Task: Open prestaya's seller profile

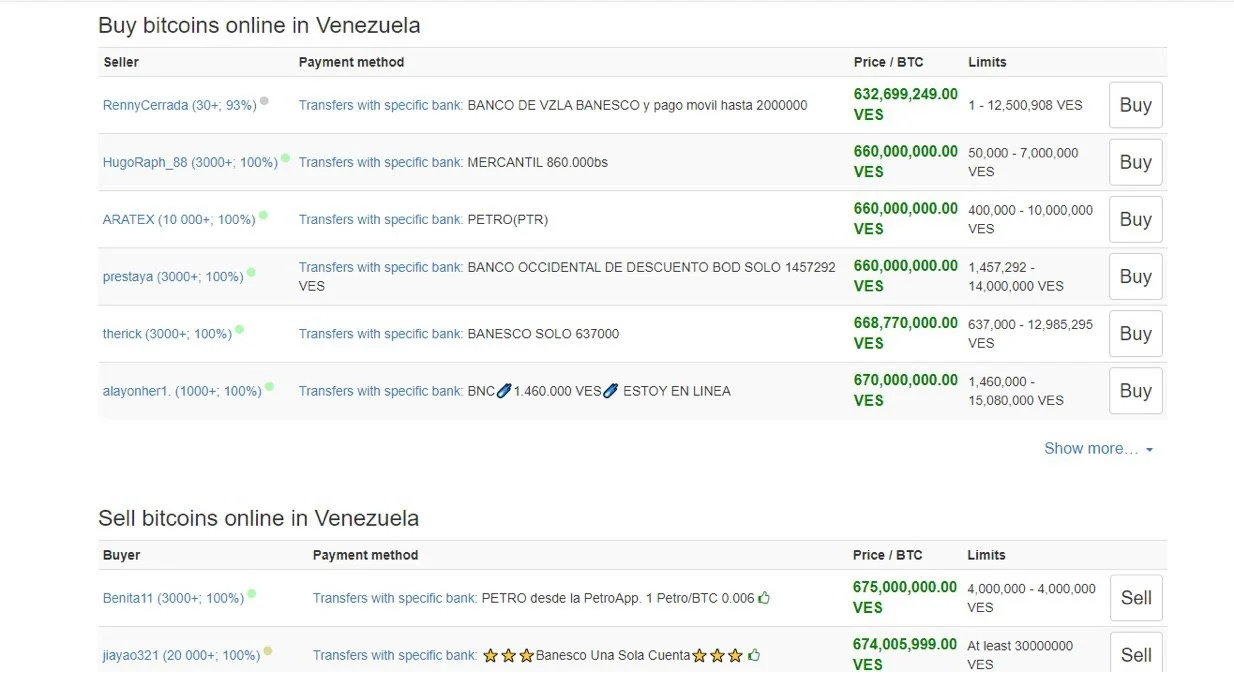Action: click(x=173, y=277)
